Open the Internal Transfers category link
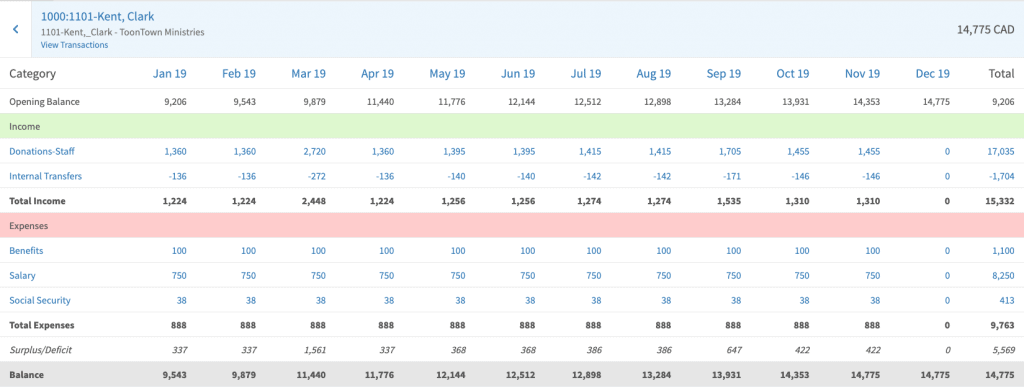The width and height of the screenshot is (1024, 388). pos(46,176)
